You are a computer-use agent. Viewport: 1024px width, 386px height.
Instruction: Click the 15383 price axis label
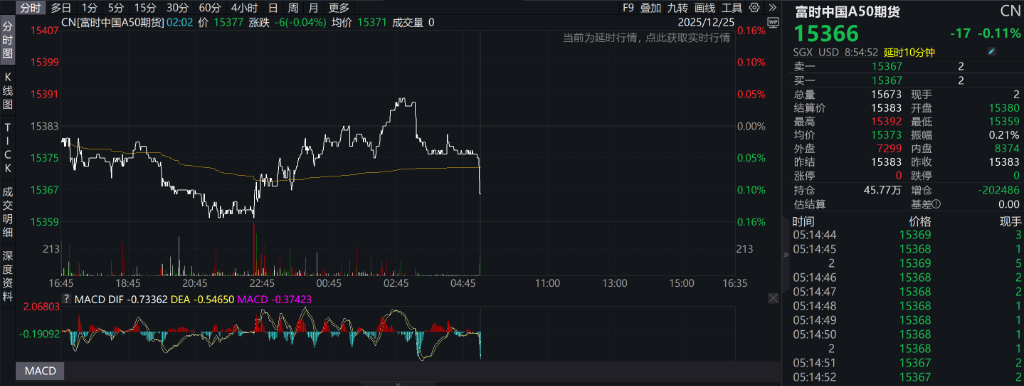(x=44, y=126)
